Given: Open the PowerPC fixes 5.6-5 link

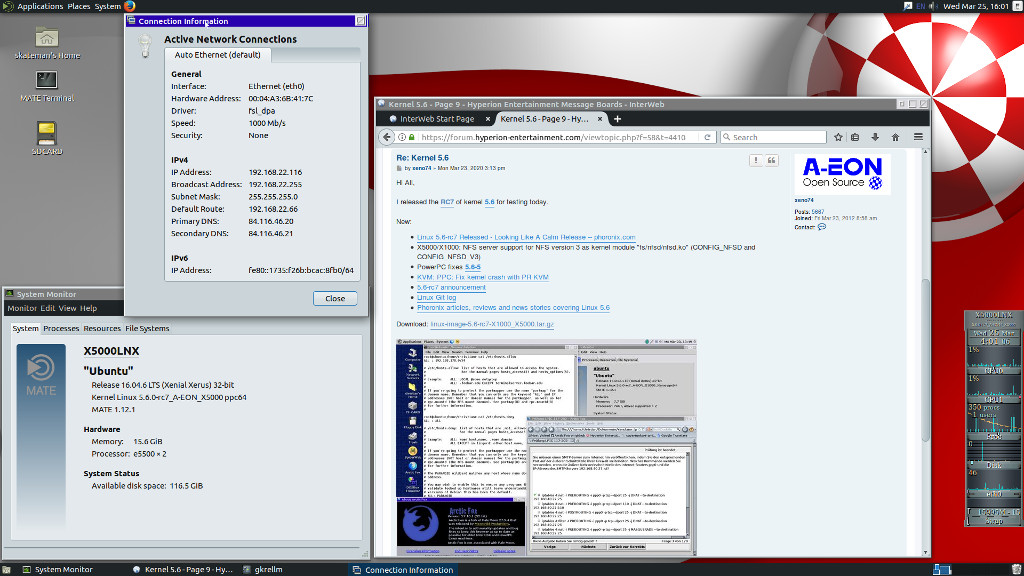Looking at the screenshot, I should (473, 266).
